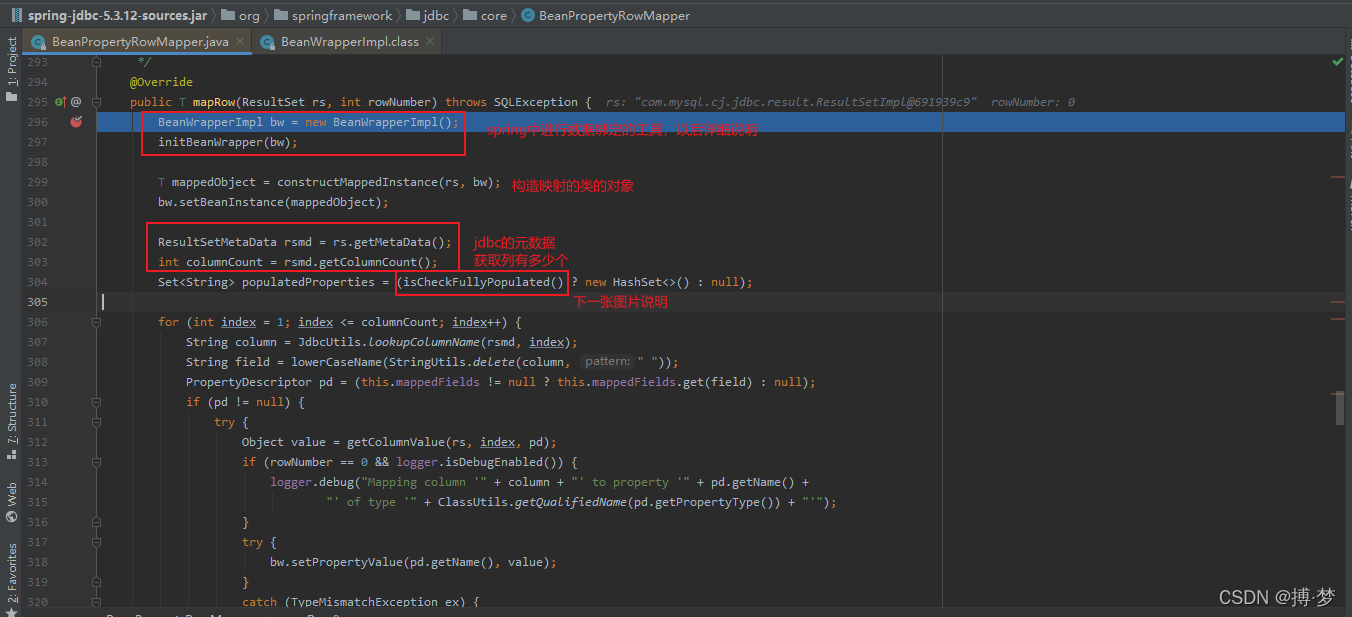The height and width of the screenshot is (617, 1352).
Task: Collapse the isDebugEnabled if fold on line 313
Action: tap(97, 462)
